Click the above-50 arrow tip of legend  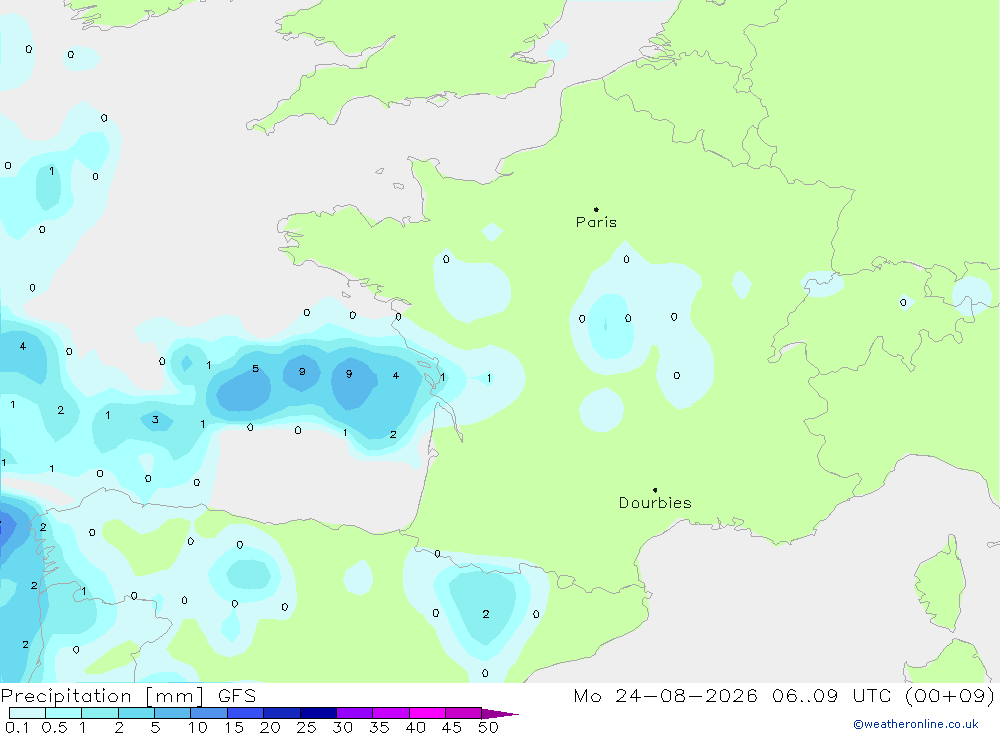500,713
